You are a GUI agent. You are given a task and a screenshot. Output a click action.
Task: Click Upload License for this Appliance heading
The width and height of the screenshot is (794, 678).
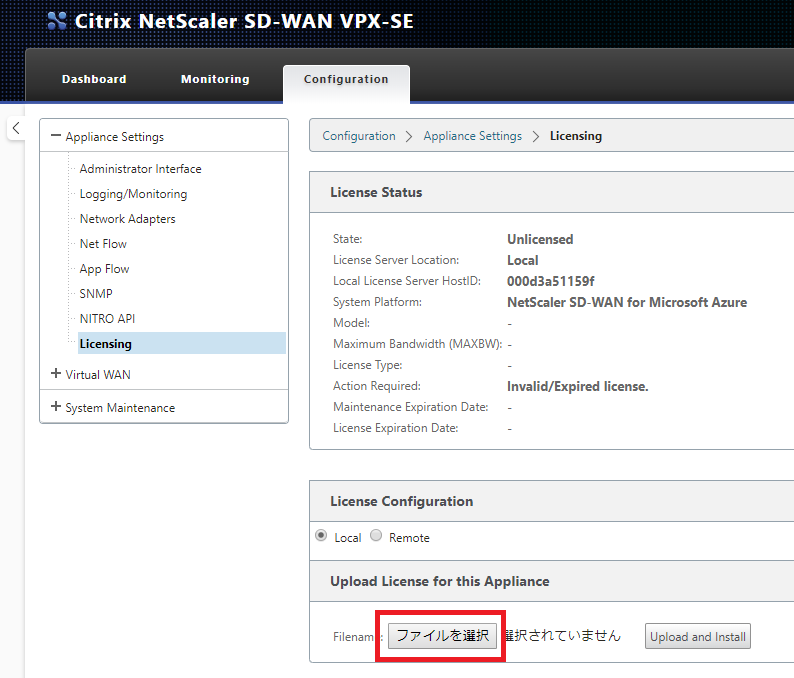pos(440,581)
